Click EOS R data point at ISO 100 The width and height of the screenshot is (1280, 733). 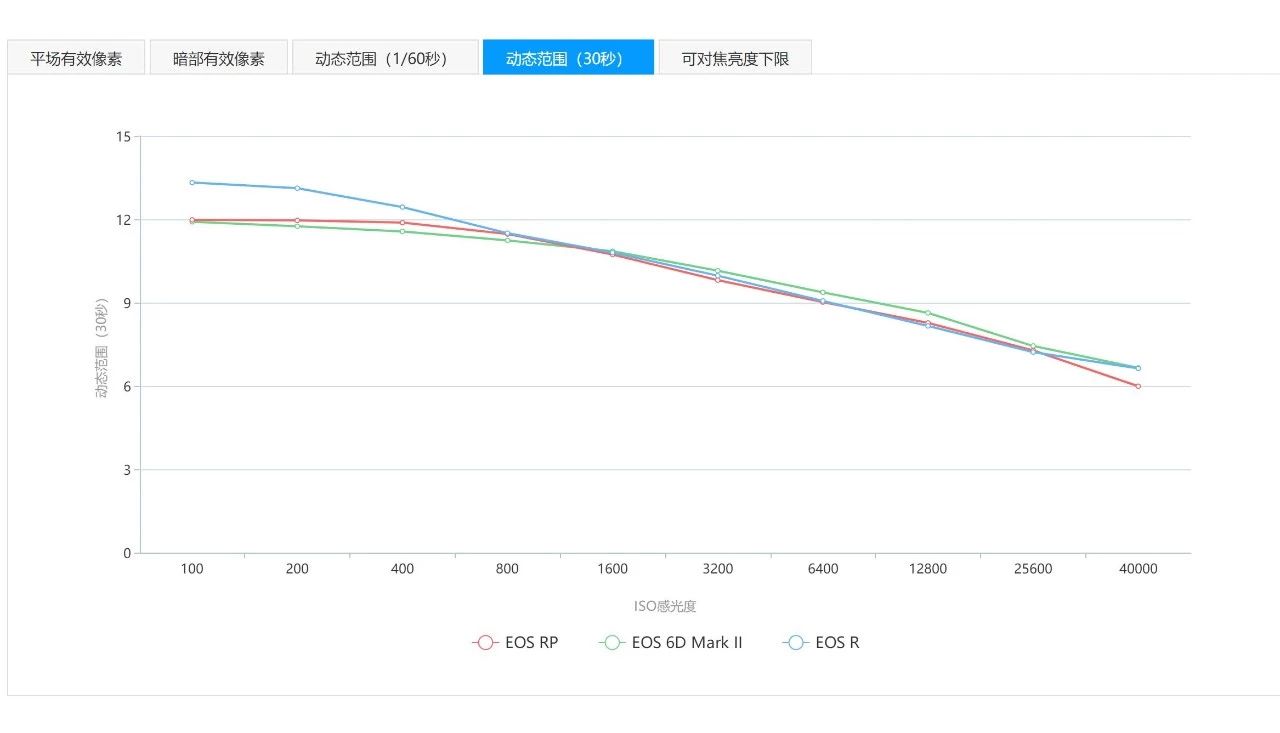click(x=192, y=182)
